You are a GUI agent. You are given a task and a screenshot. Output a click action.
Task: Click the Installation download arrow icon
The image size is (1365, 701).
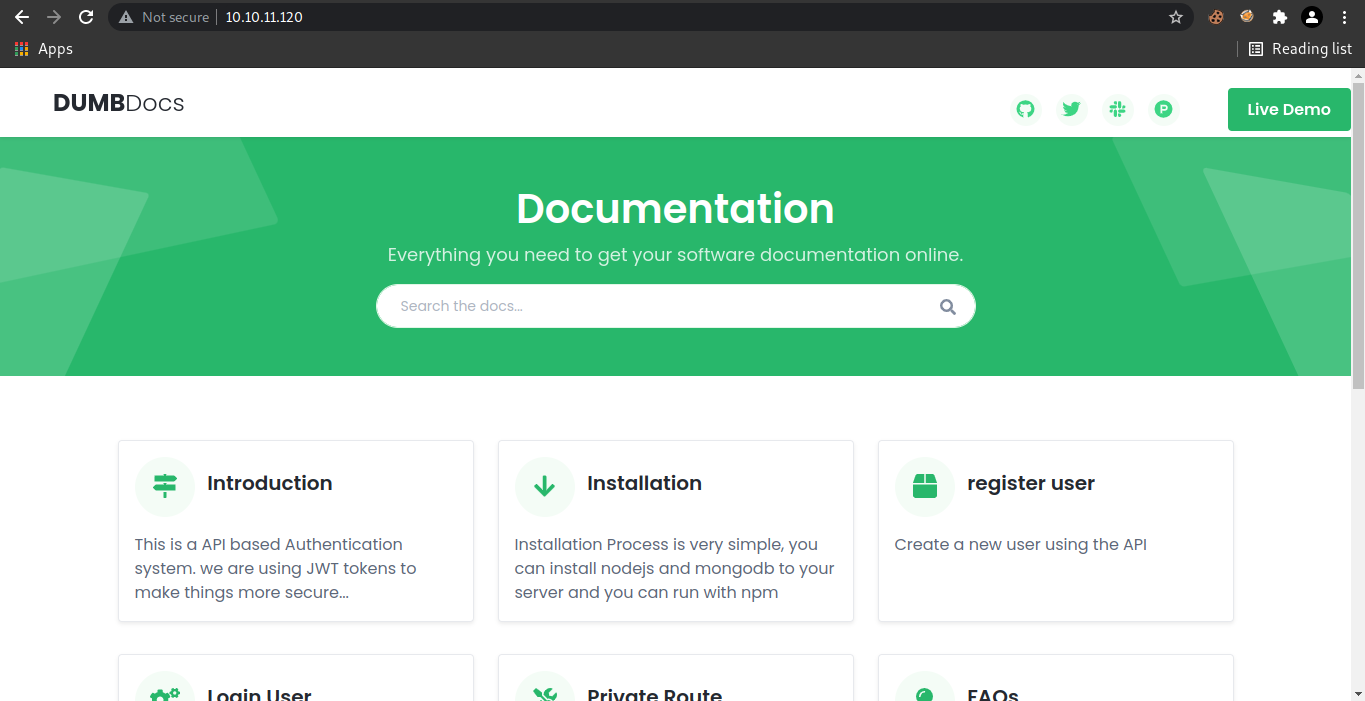(544, 487)
